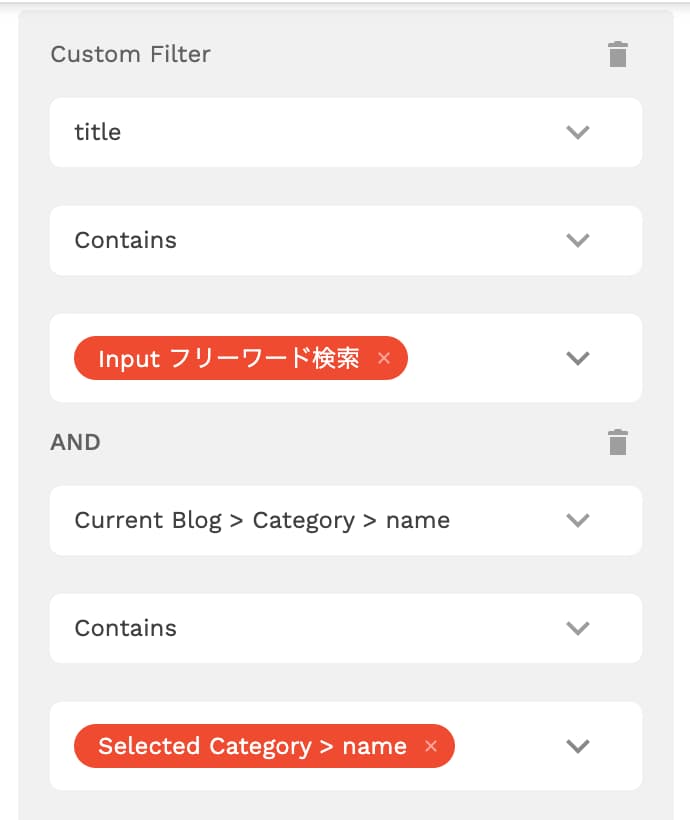
Task: Click chevron beside Input フリーワード検索 value
Action: click(x=578, y=359)
